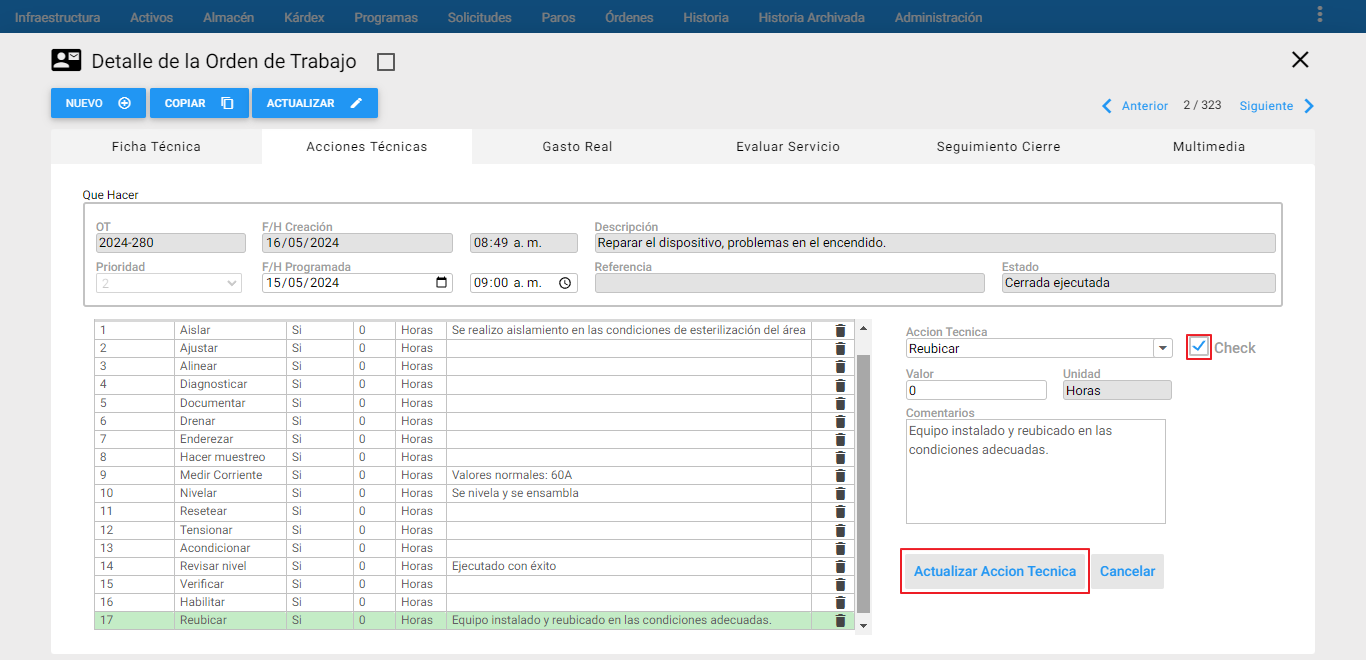
Task: Click the NUEVO button
Action: click(x=98, y=103)
